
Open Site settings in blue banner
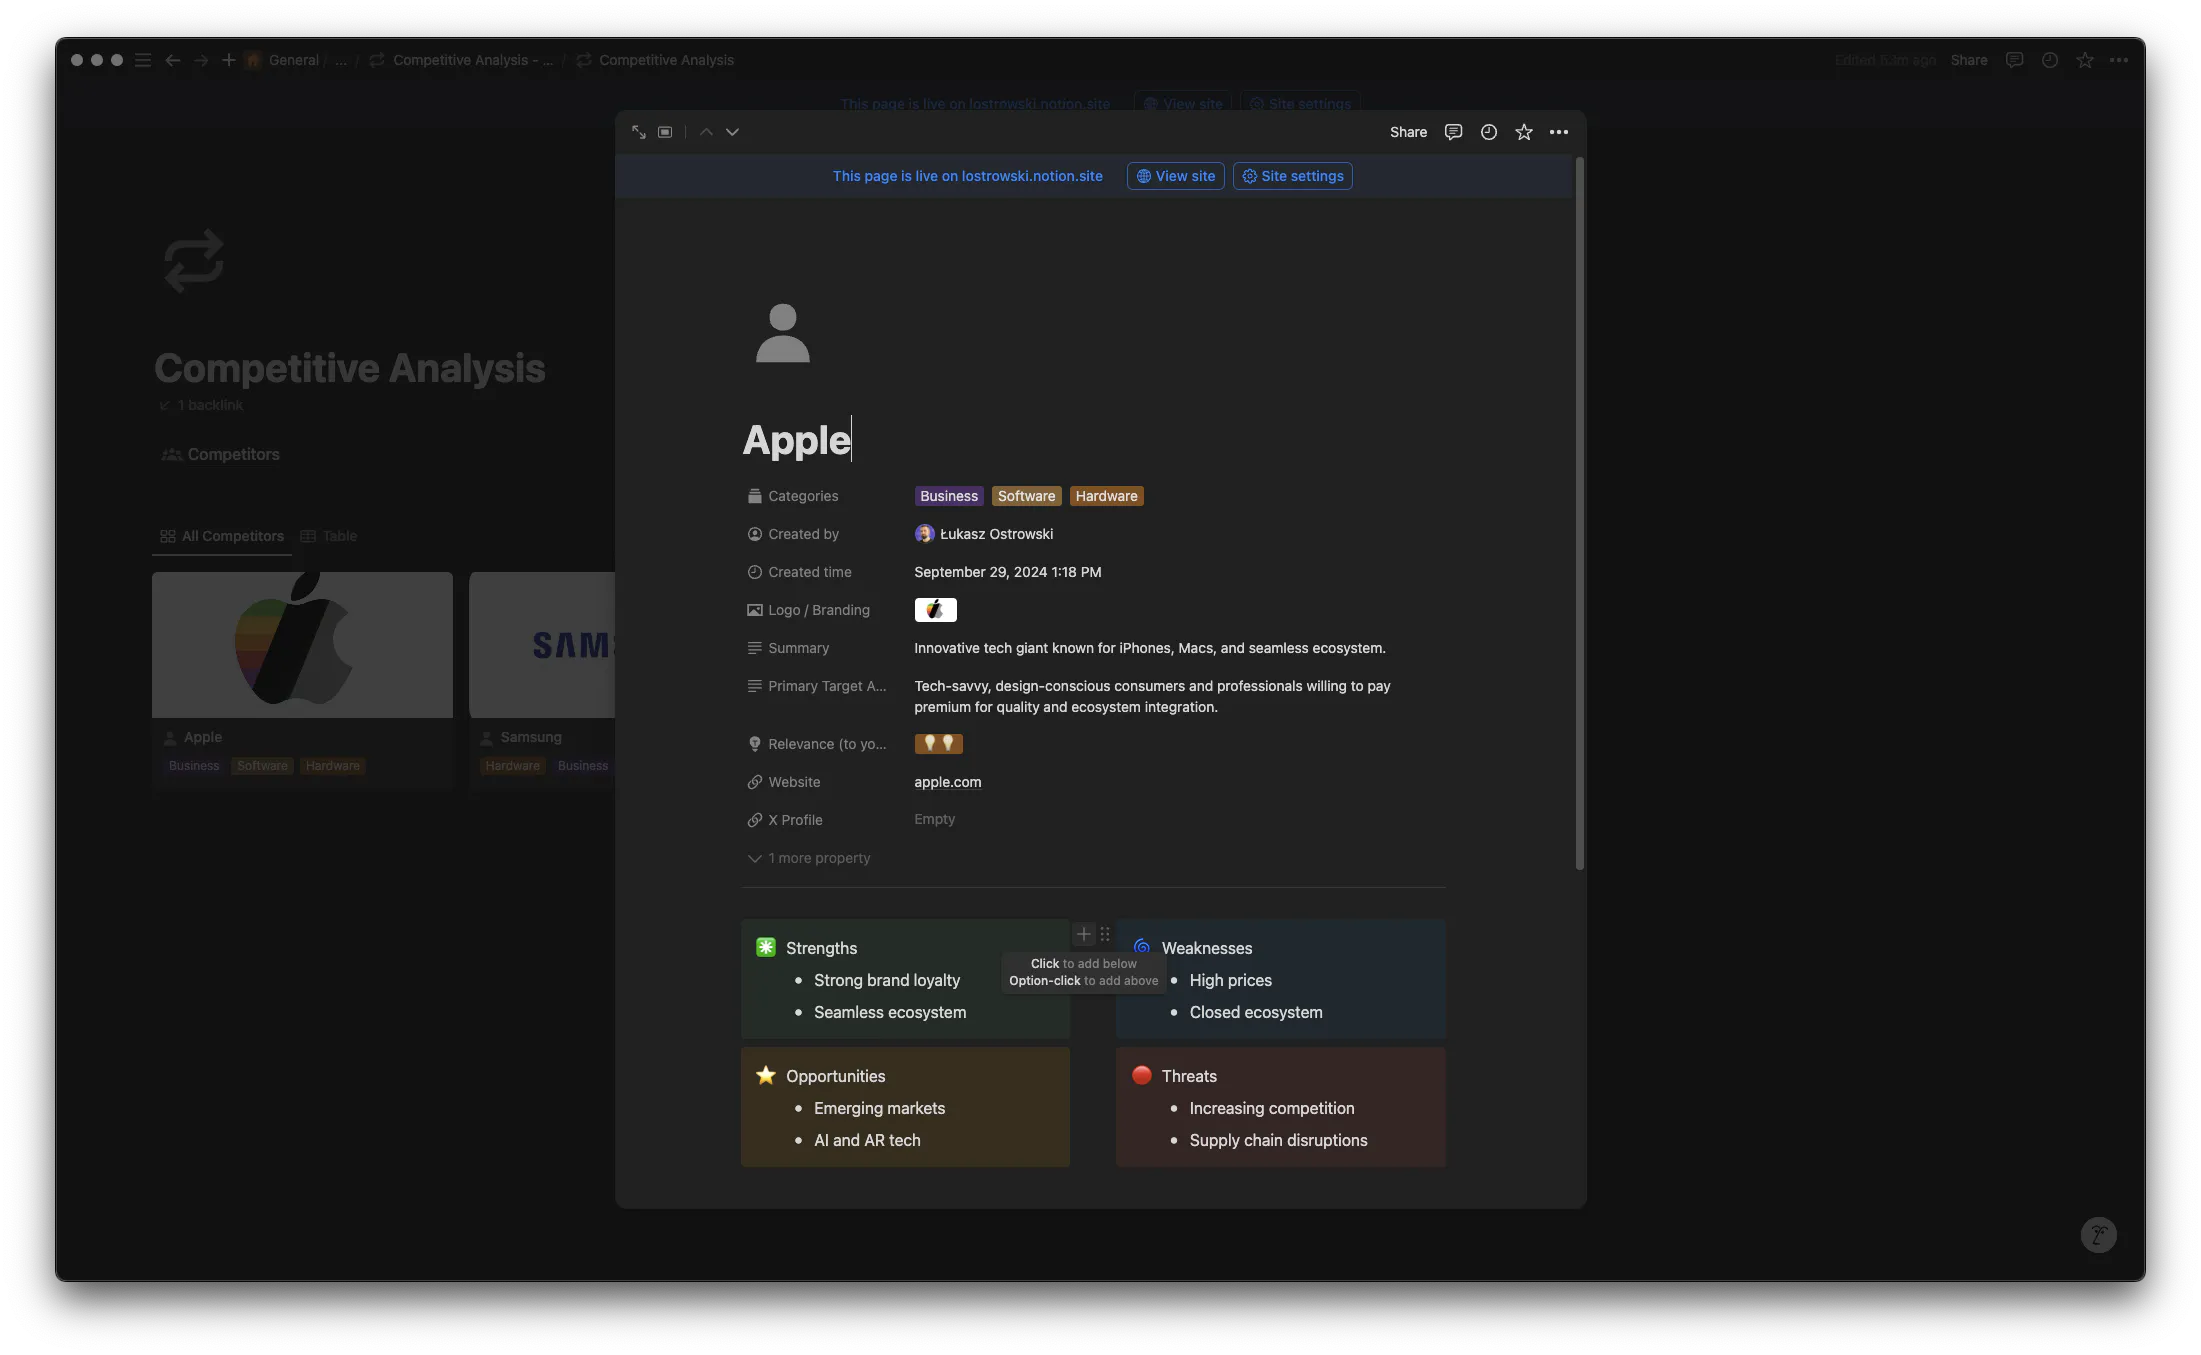[1292, 176]
